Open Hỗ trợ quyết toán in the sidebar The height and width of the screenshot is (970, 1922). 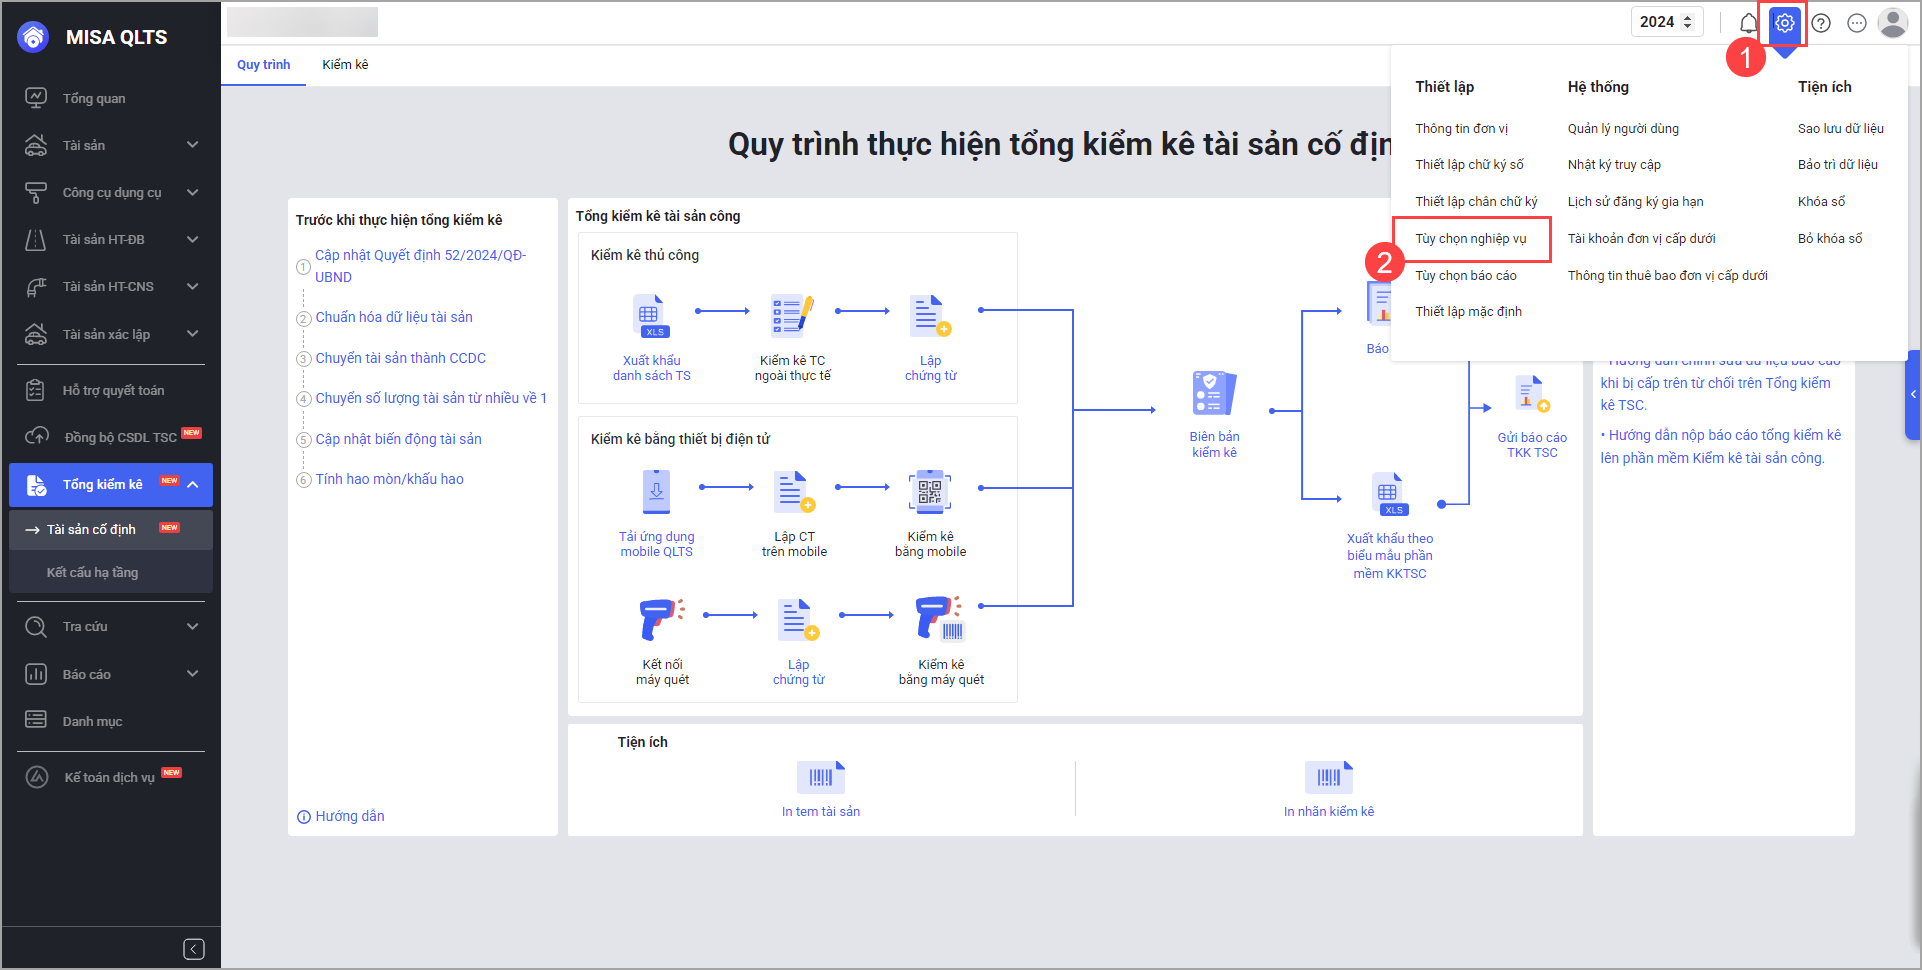[111, 390]
